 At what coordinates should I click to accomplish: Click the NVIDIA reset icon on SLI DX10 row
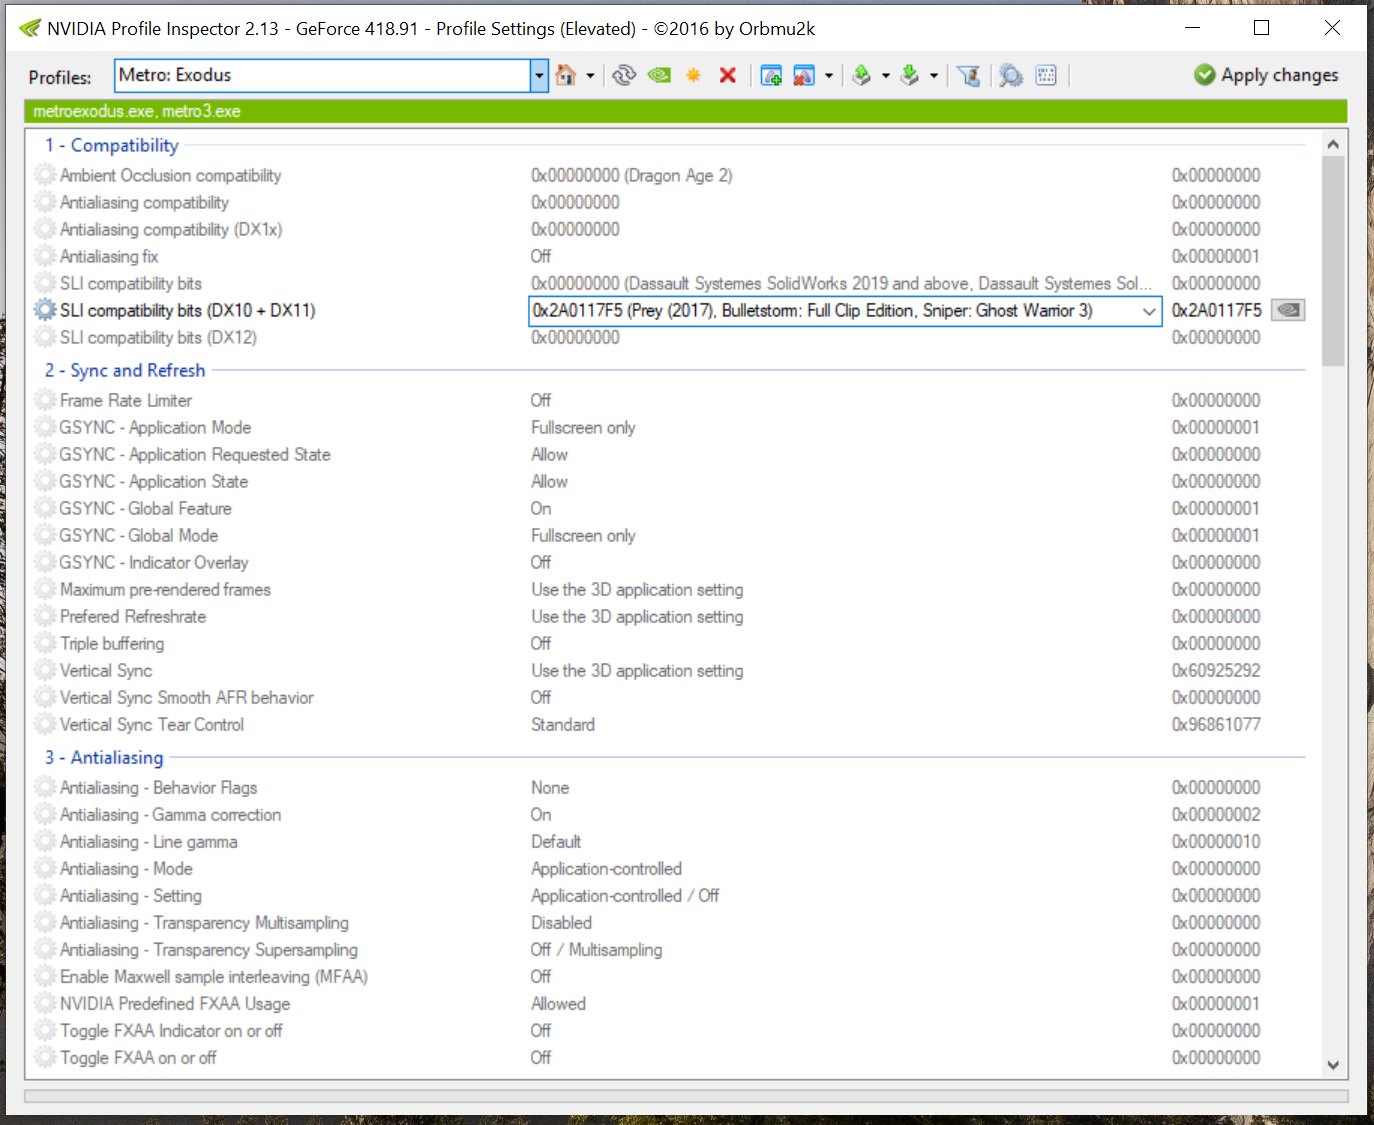click(x=1288, y=310)
